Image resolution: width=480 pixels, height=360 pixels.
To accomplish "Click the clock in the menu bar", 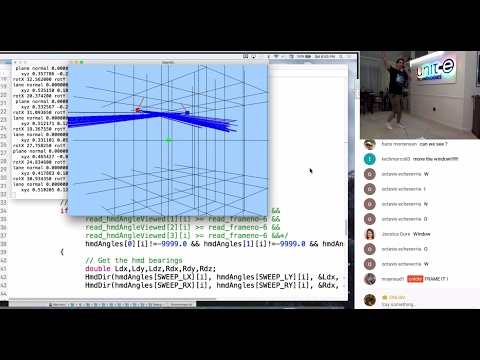I will coord(325,57).
